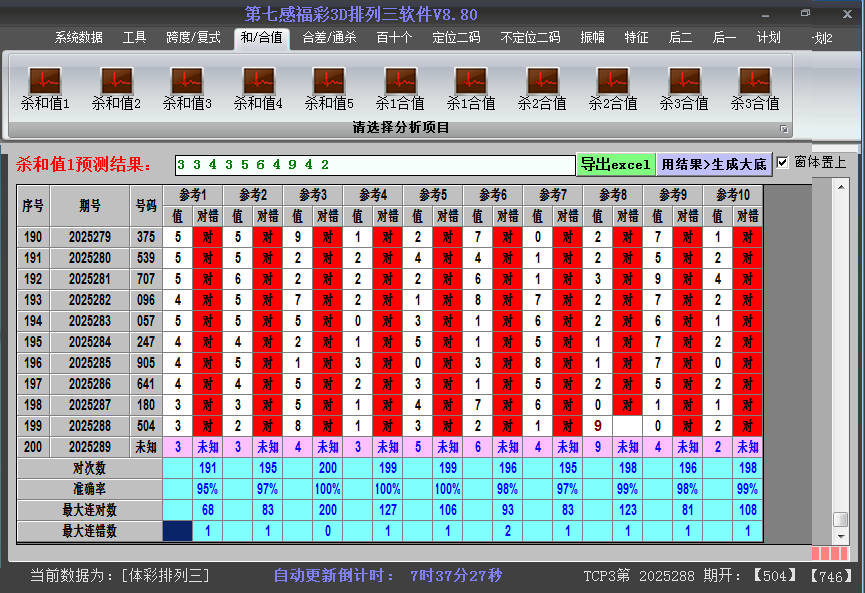
Task: Click the toolbar collapse icon beside 请选择分析项目
Action: (785, 127)
